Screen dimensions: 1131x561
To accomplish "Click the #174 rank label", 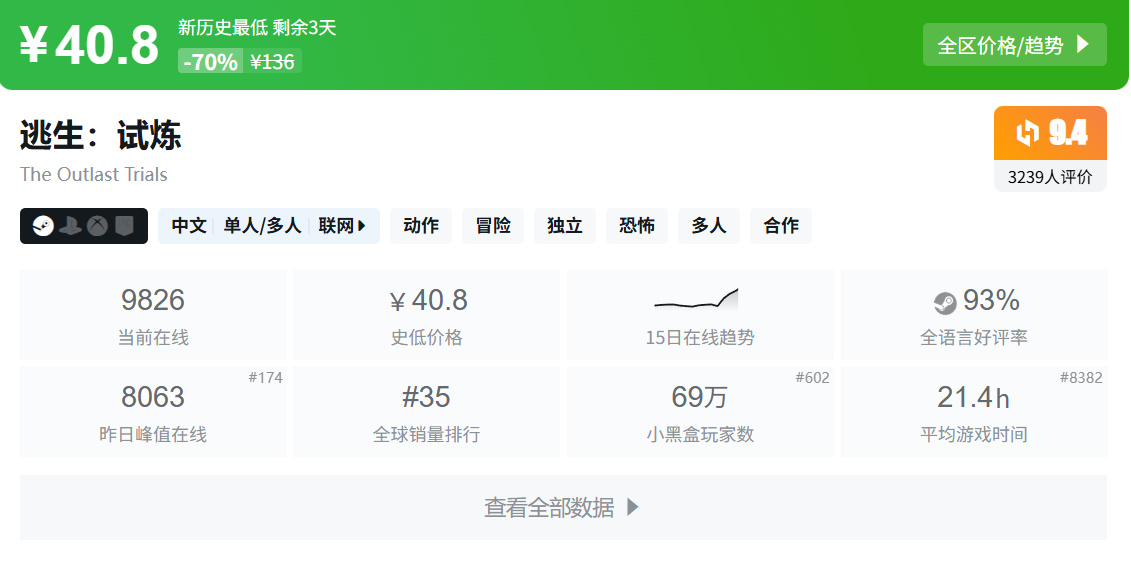I will point(265,377).
